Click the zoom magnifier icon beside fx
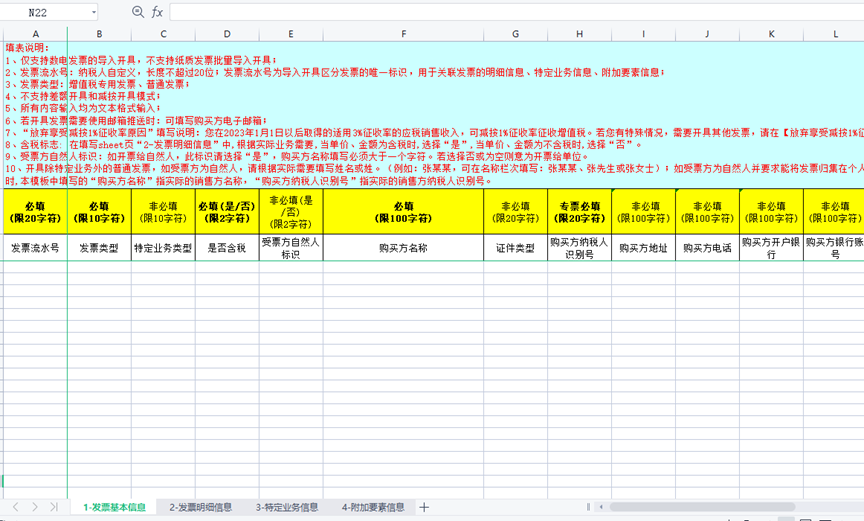 coord(138,12)
